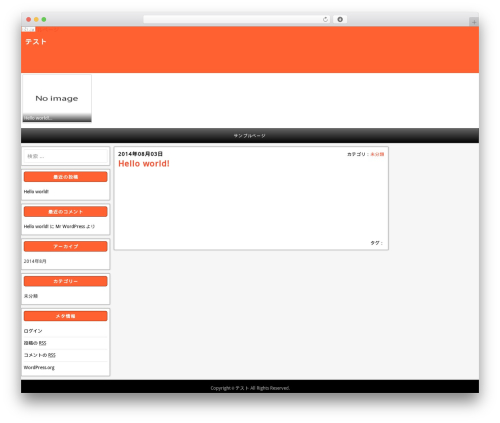The image size is (500, 423).
Task: Click the green fullscreen dot
Action: (44, 19)
